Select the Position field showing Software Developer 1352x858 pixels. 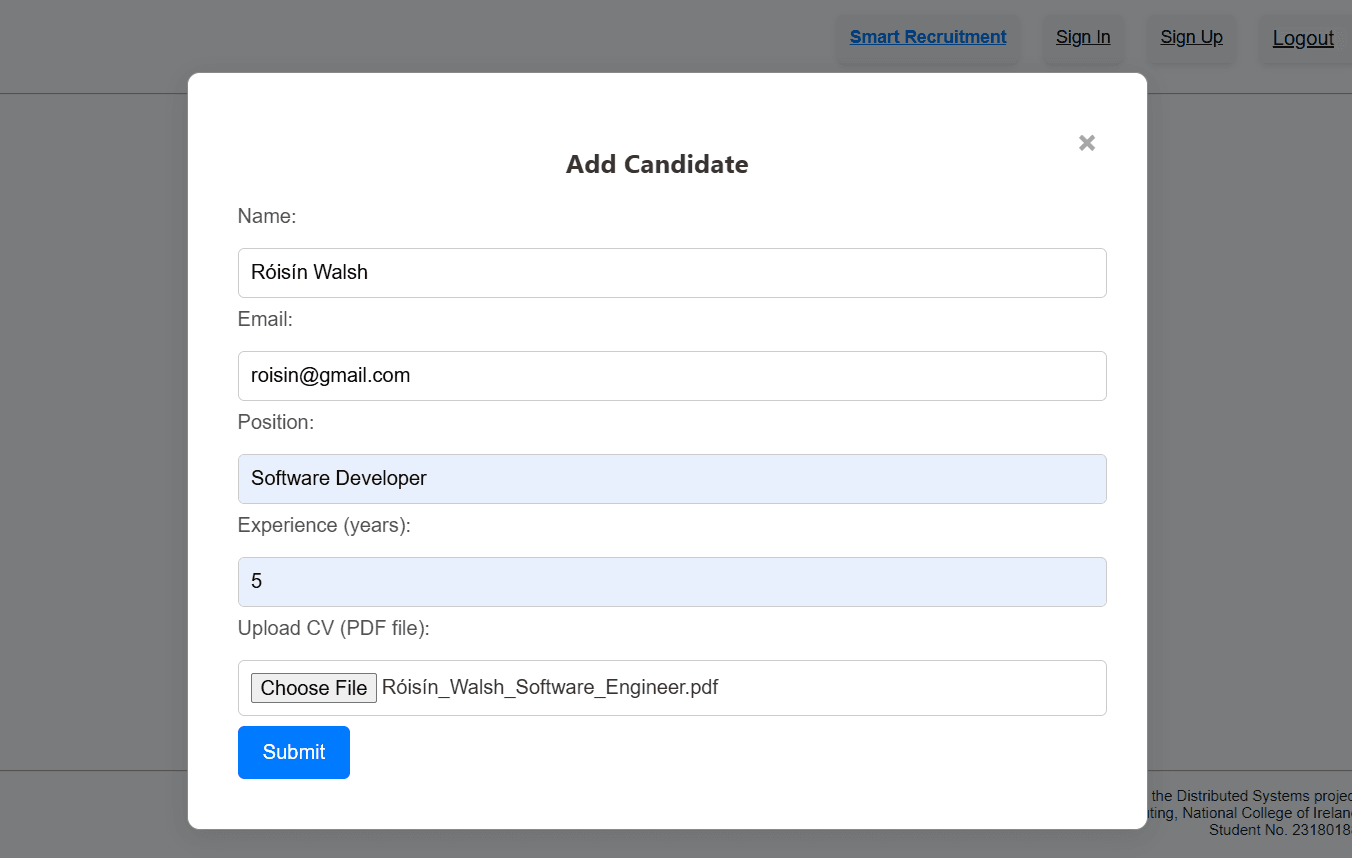pos(672,479)
